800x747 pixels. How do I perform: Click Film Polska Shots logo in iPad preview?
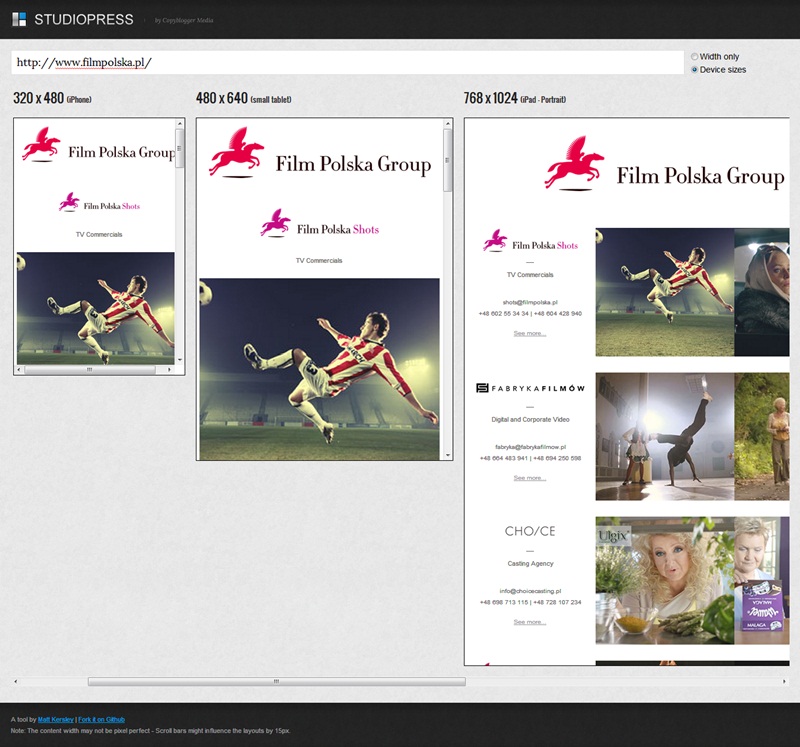click(531, 241)
